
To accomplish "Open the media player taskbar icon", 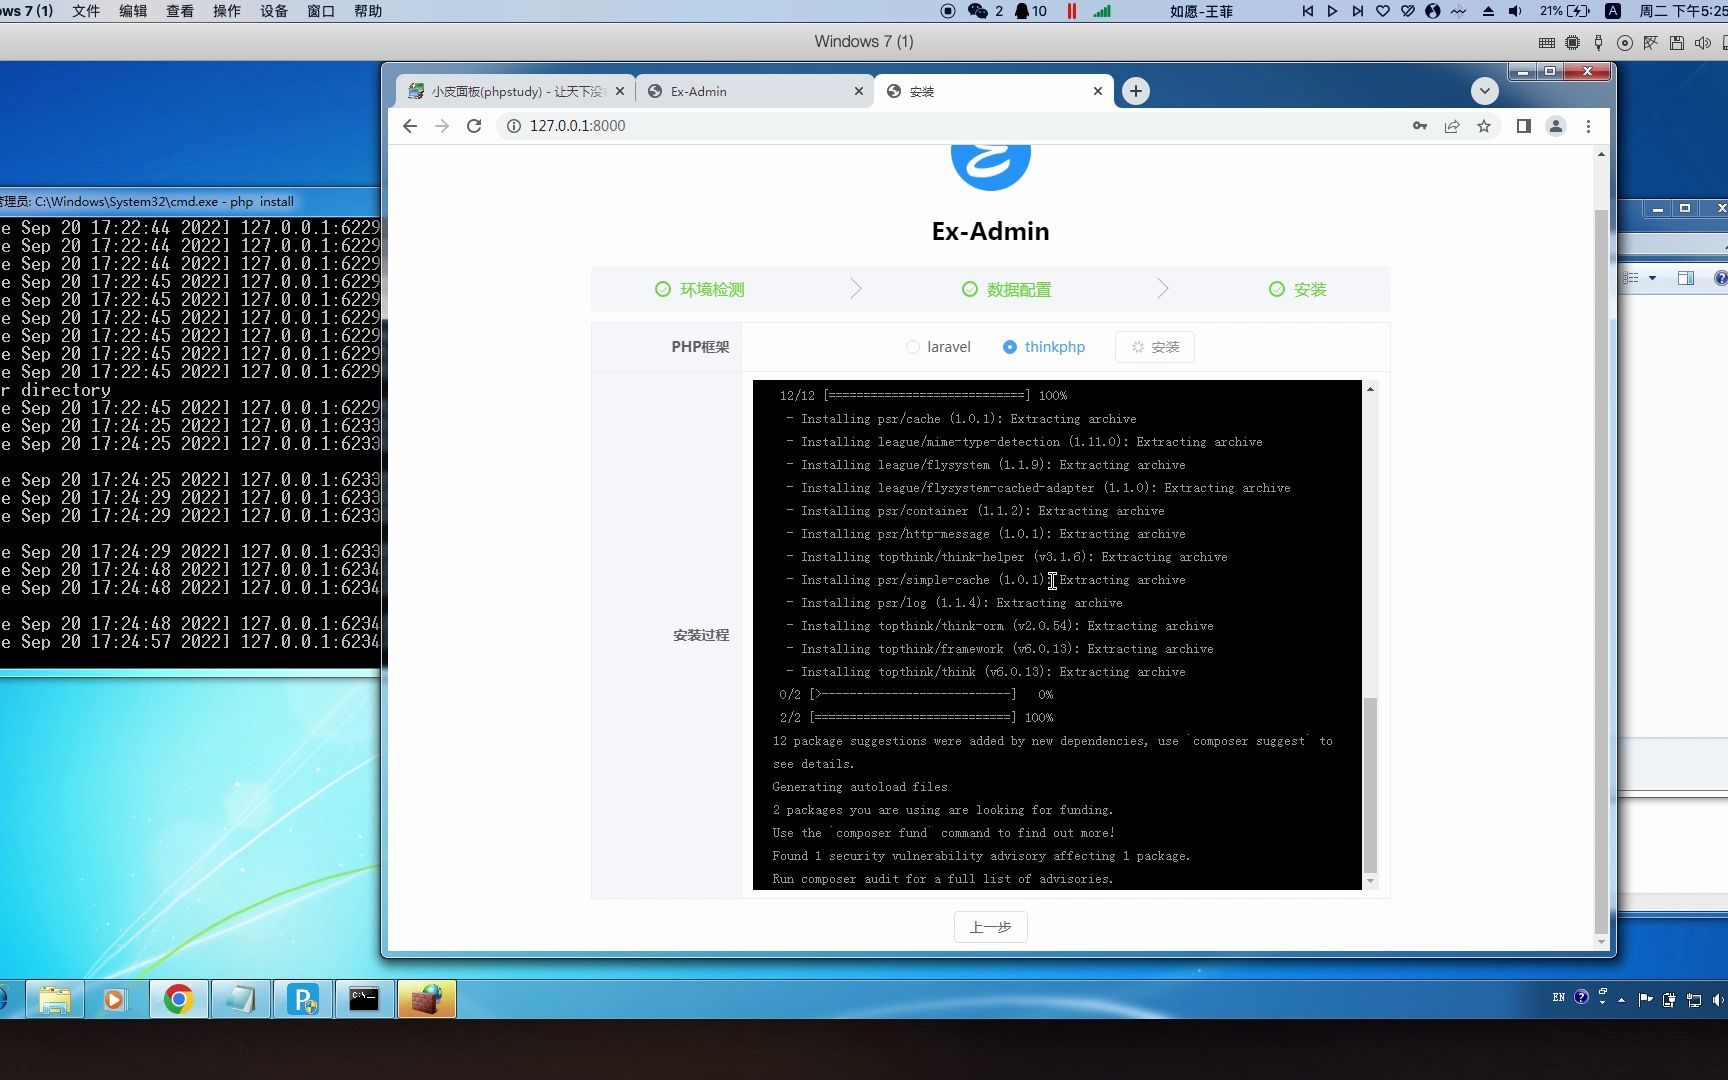I will tap(115, 999).
